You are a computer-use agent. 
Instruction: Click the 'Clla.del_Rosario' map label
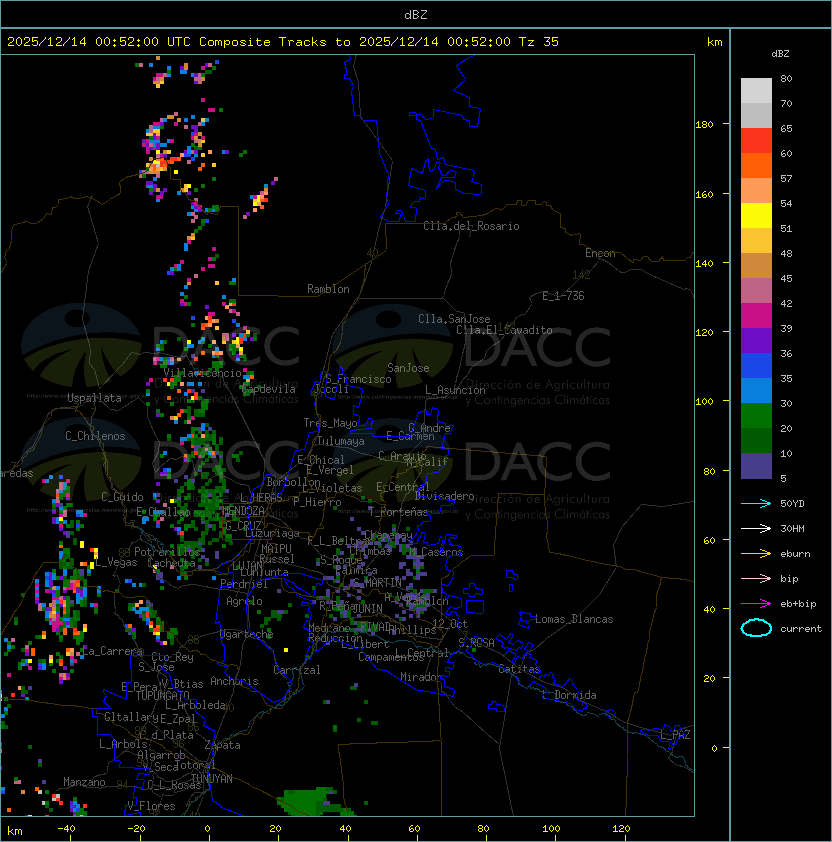(x=471, y=226)
